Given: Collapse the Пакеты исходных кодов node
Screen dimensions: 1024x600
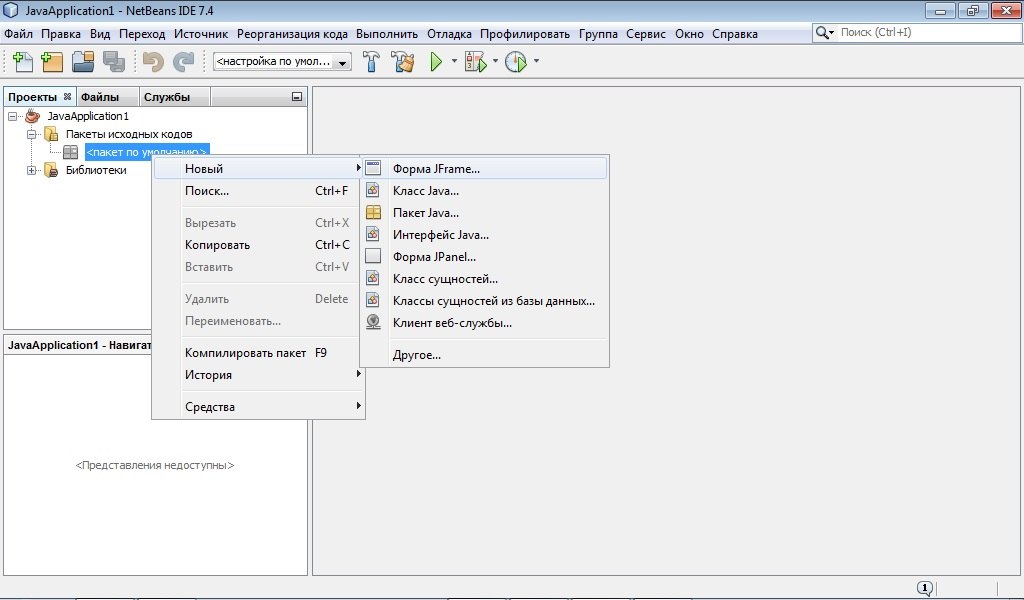Looking at the screenshot, I should click(x=31, y=134).
